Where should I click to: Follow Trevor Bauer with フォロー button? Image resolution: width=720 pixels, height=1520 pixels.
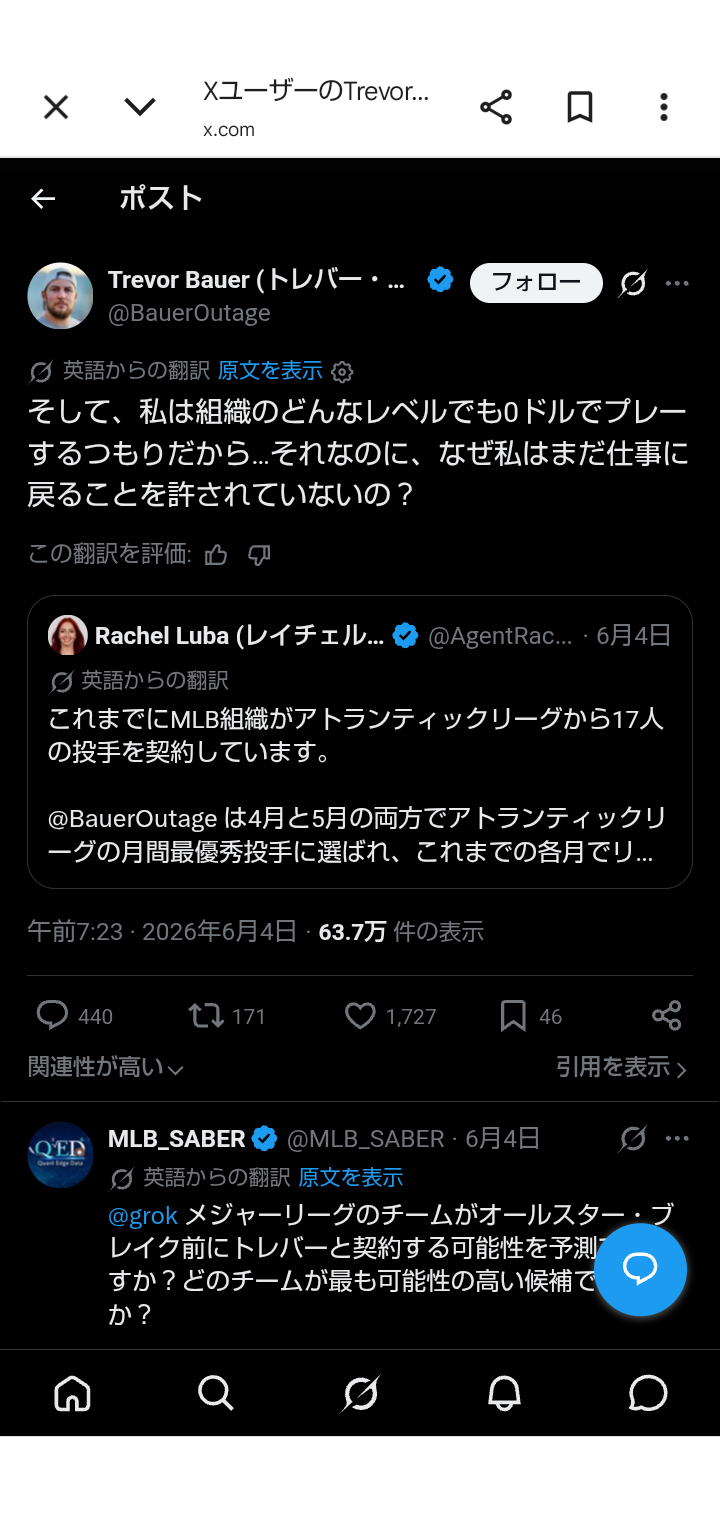coord(536,283)
